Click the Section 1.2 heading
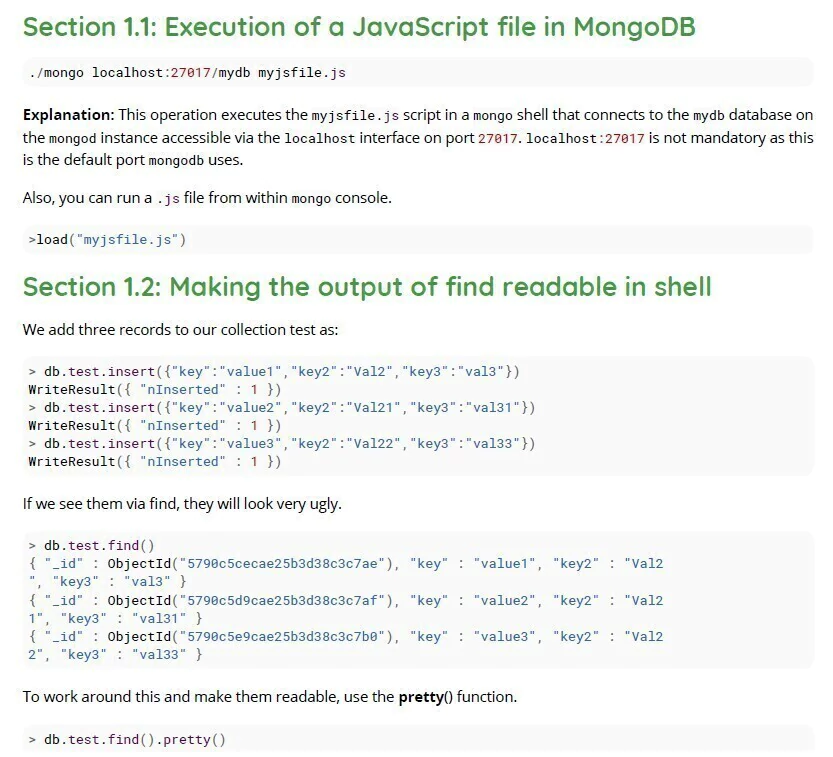Image resolution: width=833 pixels, height=757 pixels. click(x=367, y=287)
